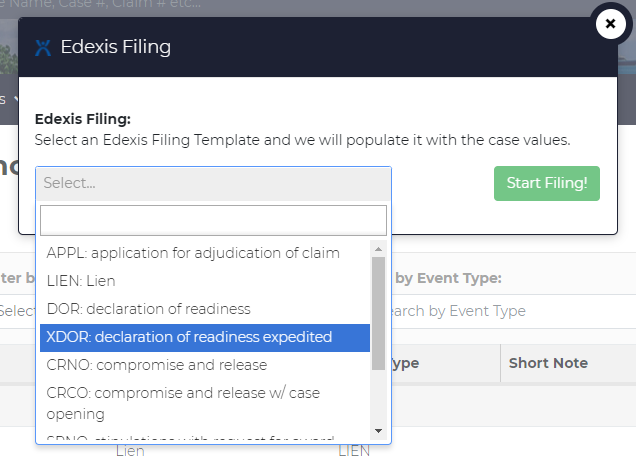636x464 pixels.
Task: Select XDOR: declaration of readiness expedited
Action: point(205,337)
